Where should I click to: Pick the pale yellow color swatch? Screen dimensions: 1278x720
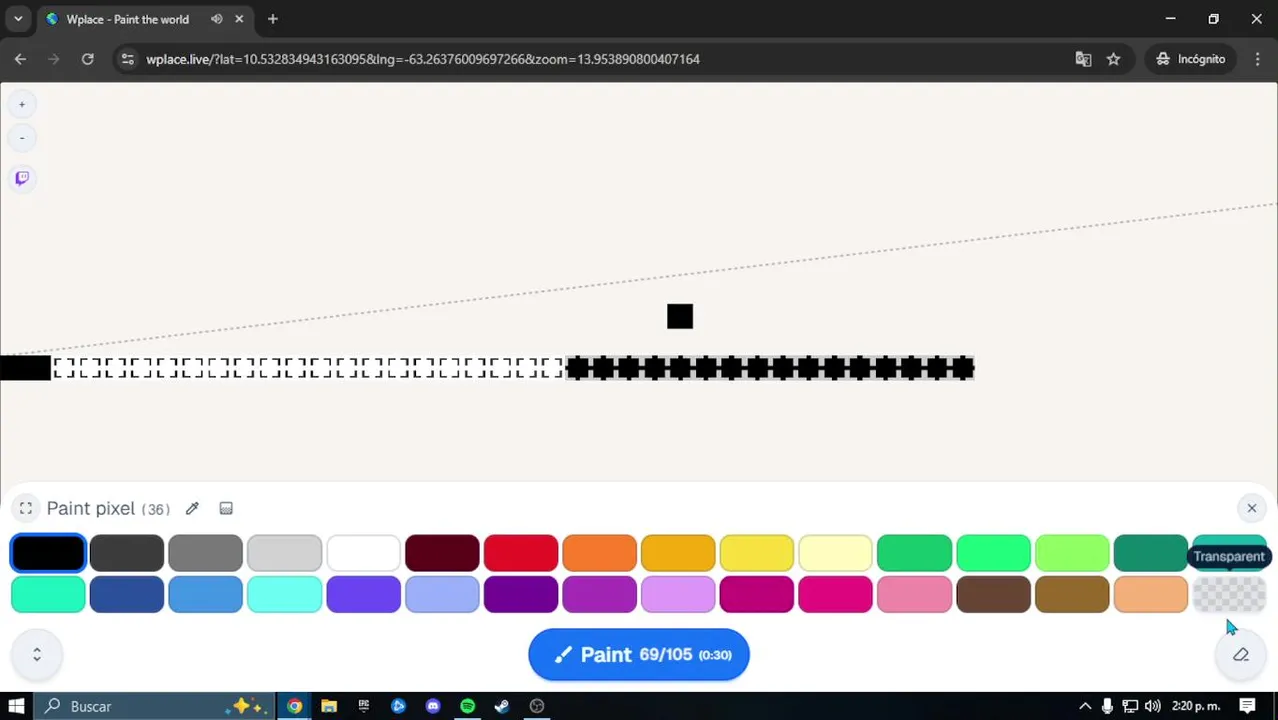click(836, 553)
